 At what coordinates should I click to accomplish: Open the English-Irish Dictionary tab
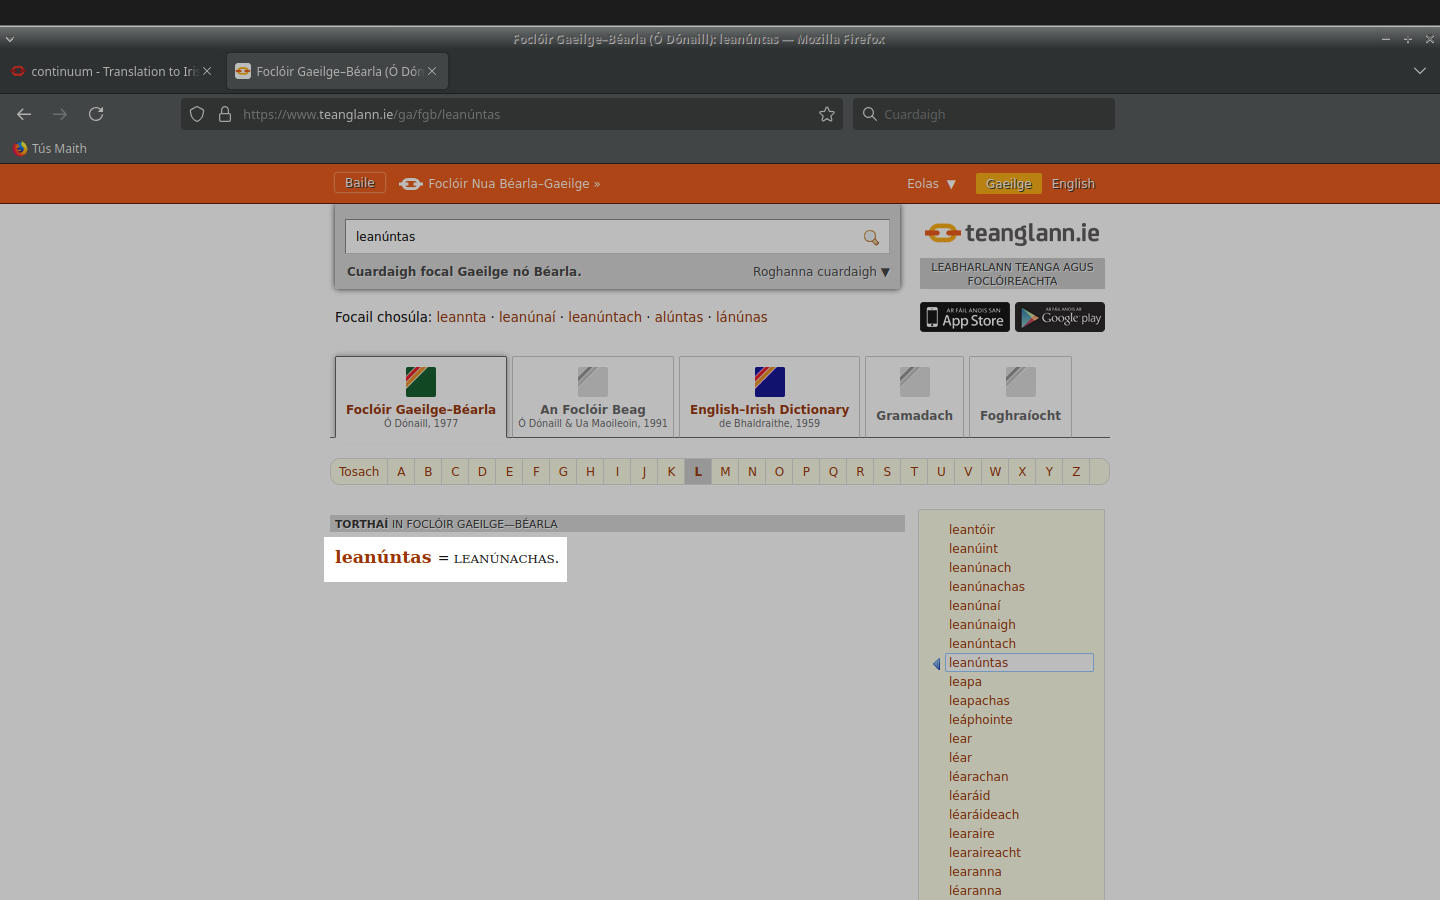click(x=769, y=397)
